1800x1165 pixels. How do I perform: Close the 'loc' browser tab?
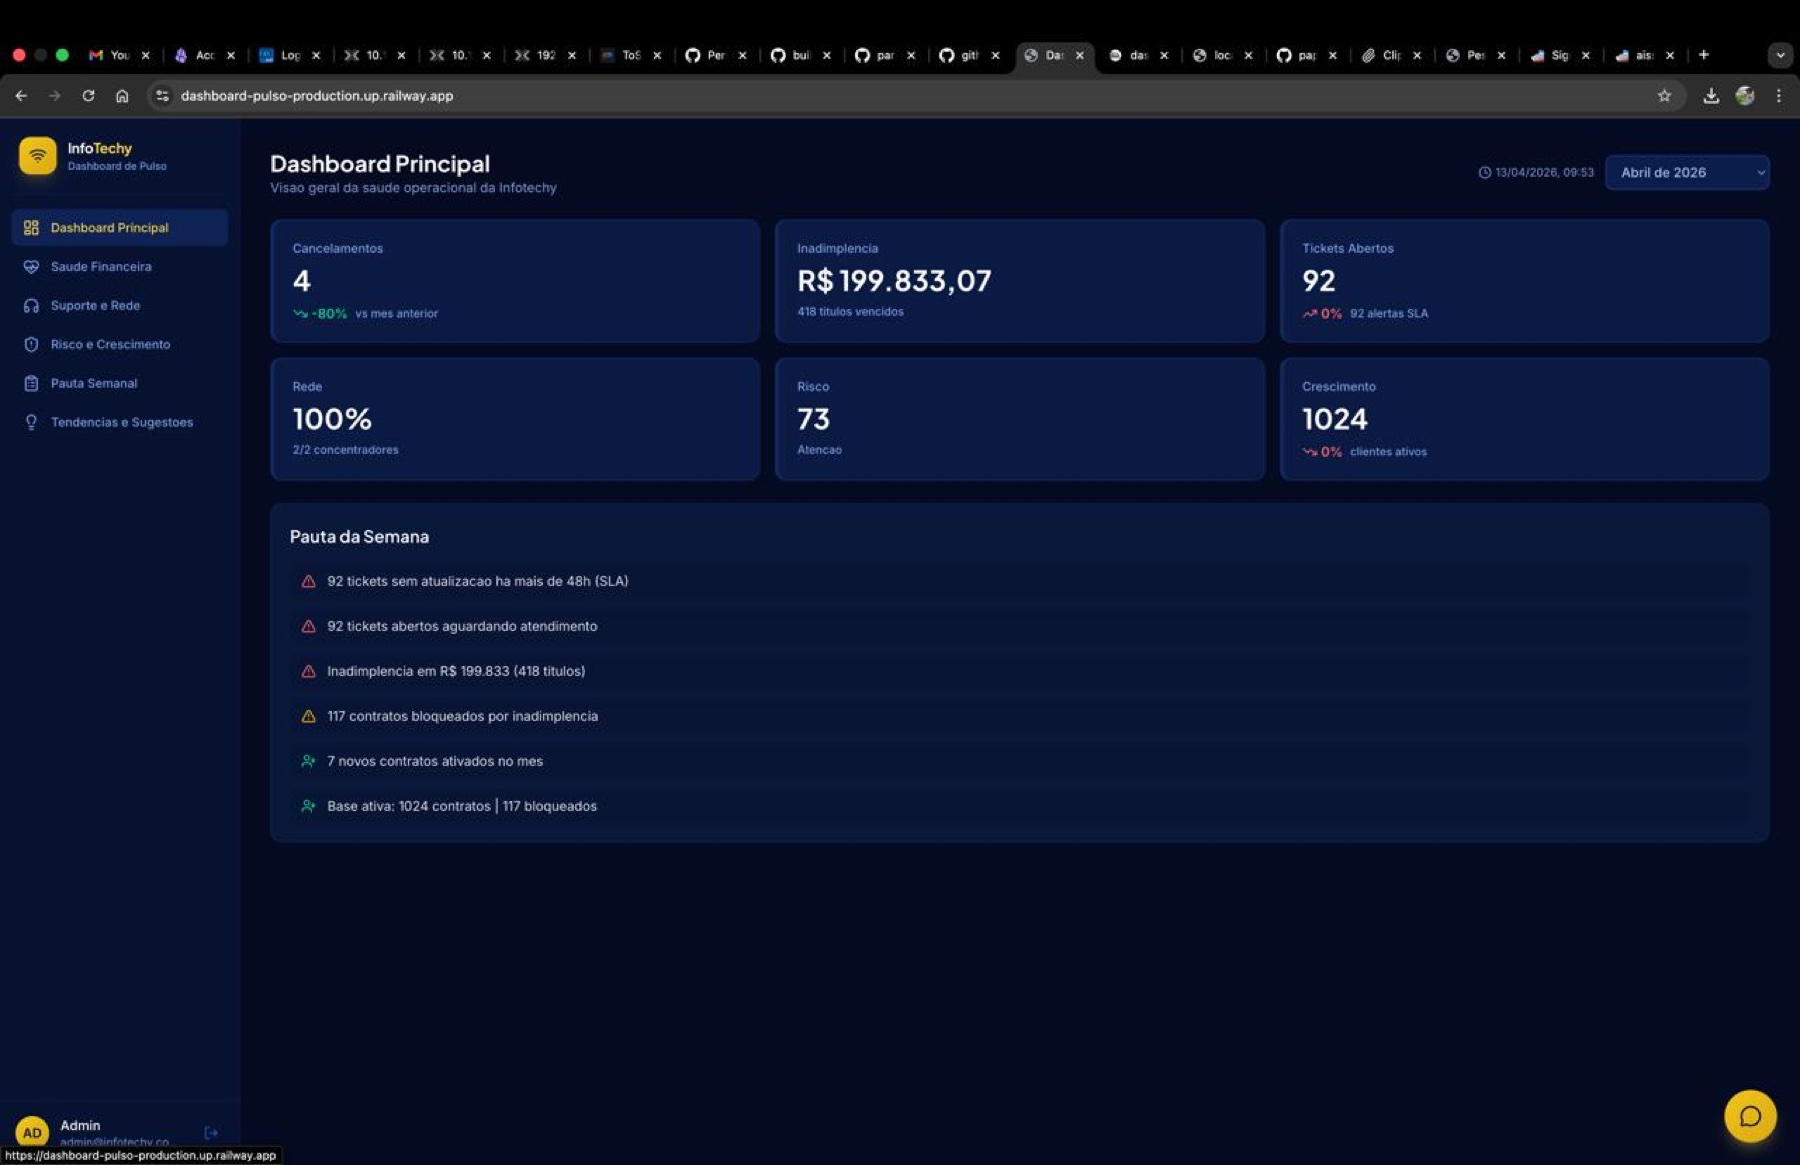1248,55
